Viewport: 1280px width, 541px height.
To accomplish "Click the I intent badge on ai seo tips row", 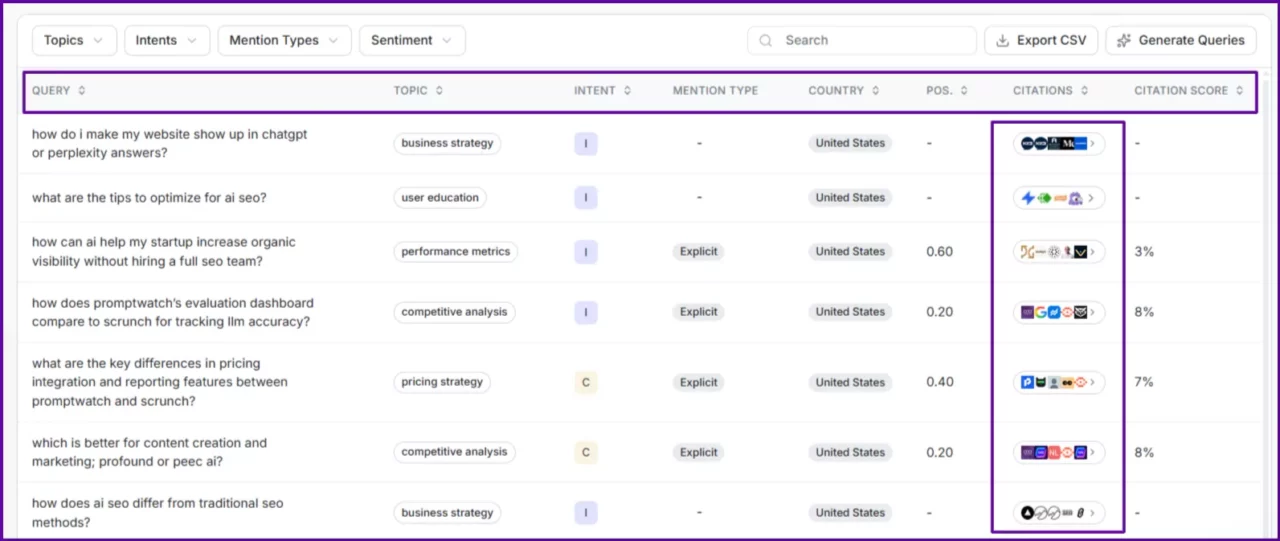I will click(x=586, y=198).
